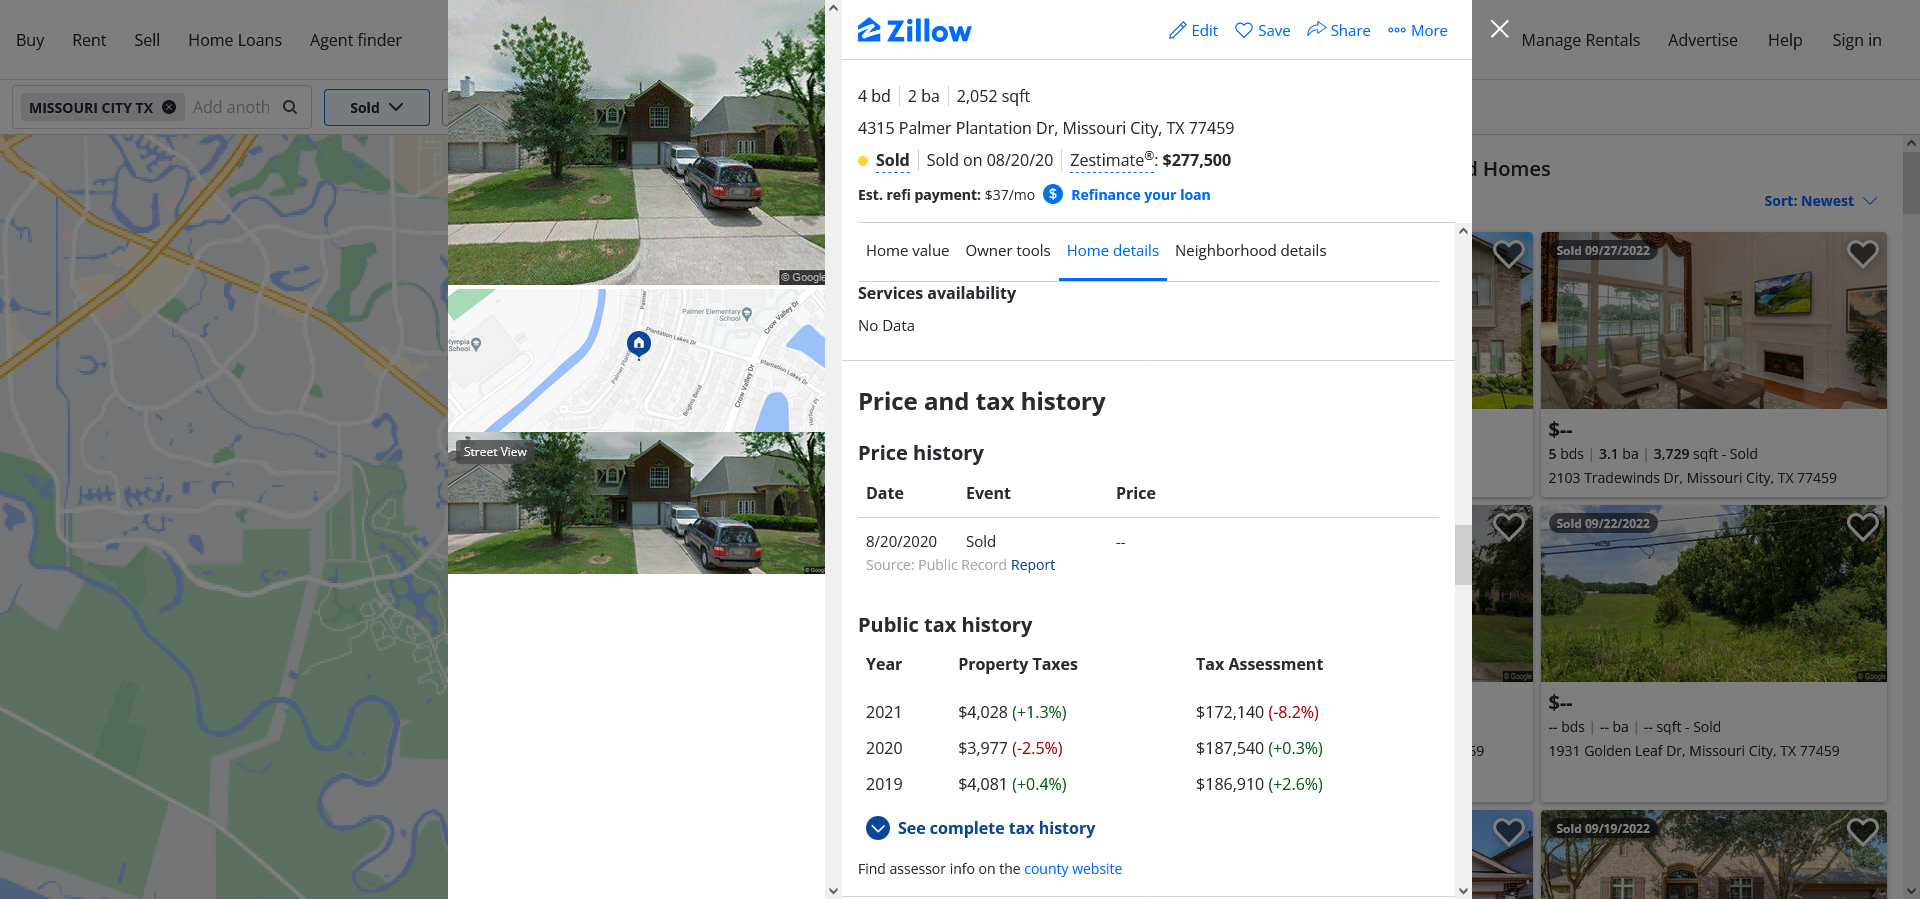Open the 1931 Golden Leaf Dr listing photo
1920x899 pixels.
tap(1713, 593)
